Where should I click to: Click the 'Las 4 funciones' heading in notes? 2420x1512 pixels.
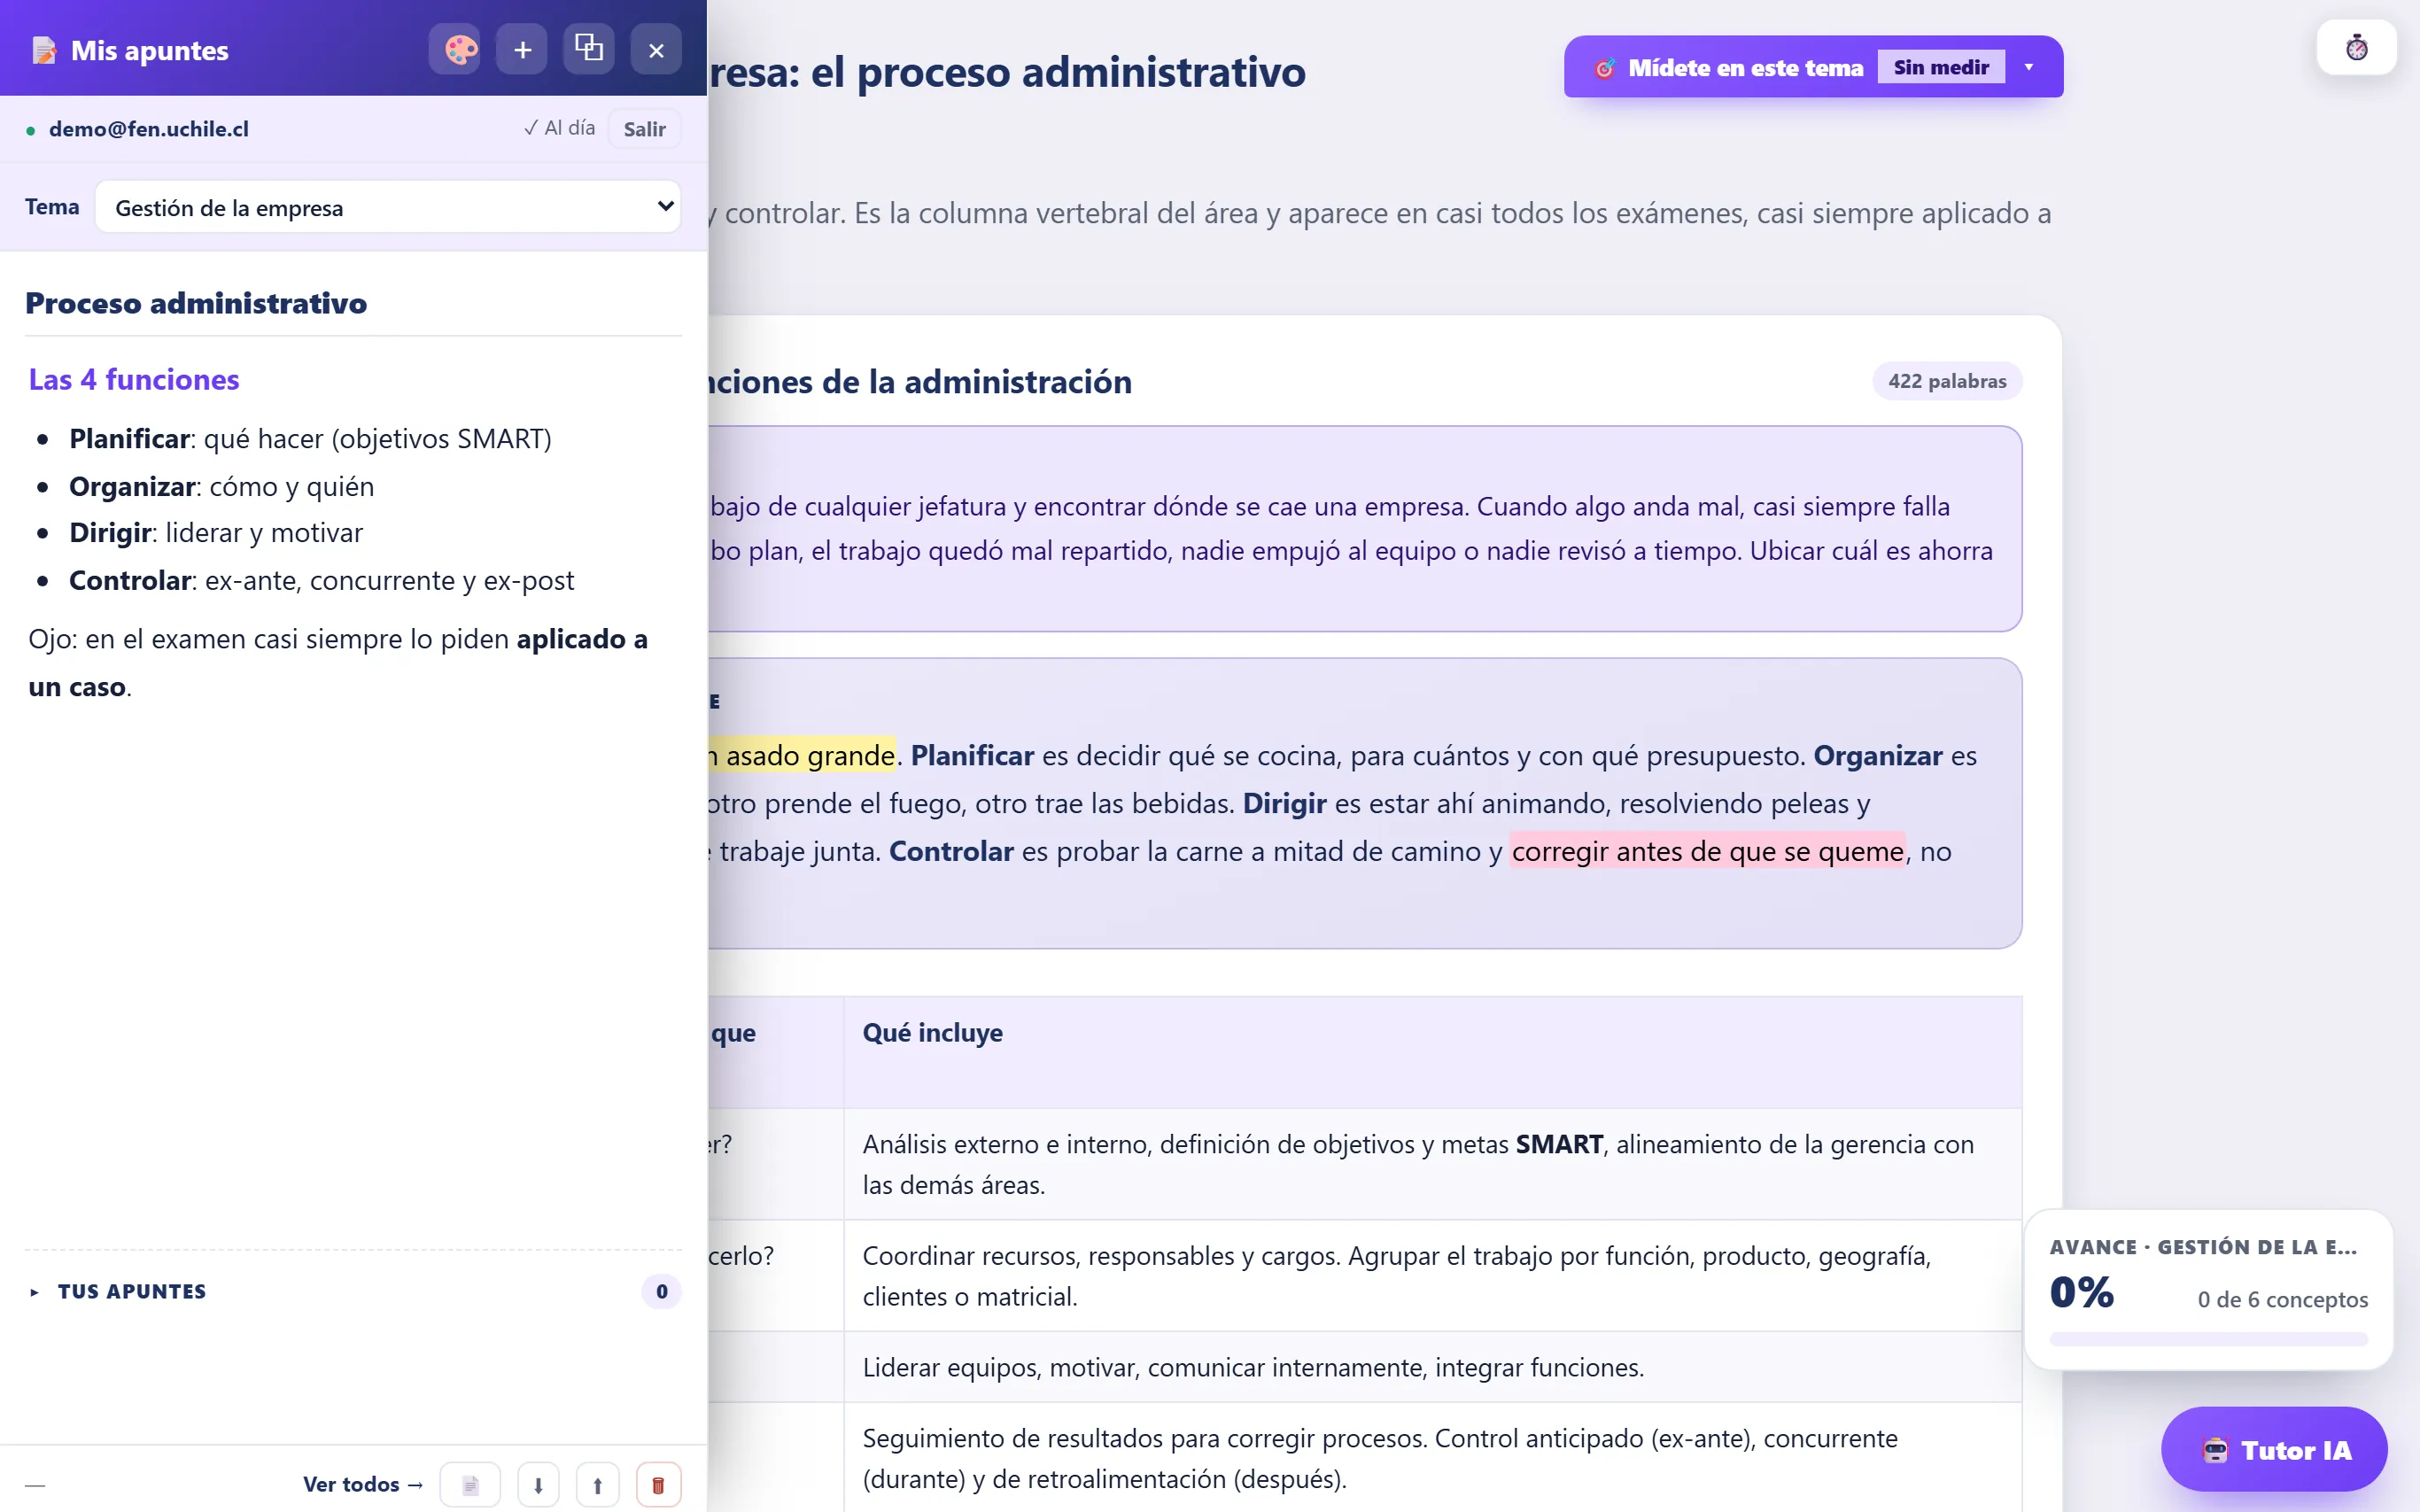coord(134,379)
